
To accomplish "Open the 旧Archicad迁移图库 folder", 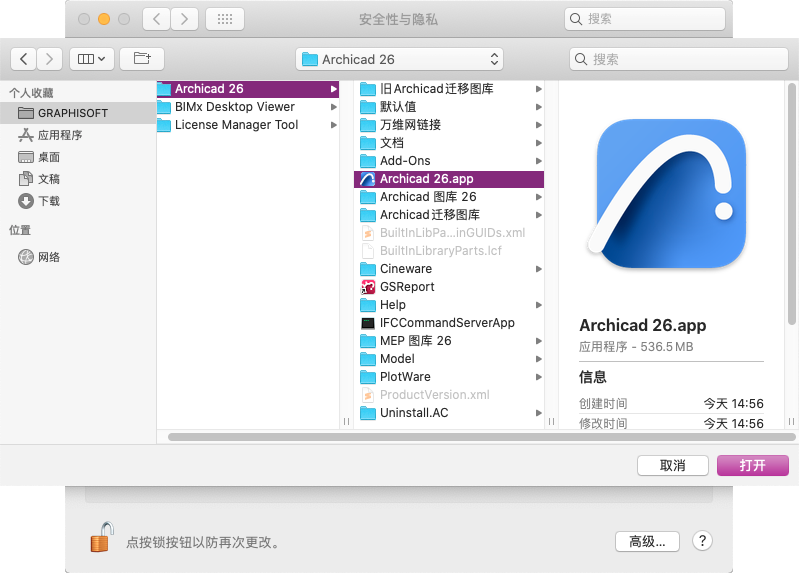I will point(449,89).
